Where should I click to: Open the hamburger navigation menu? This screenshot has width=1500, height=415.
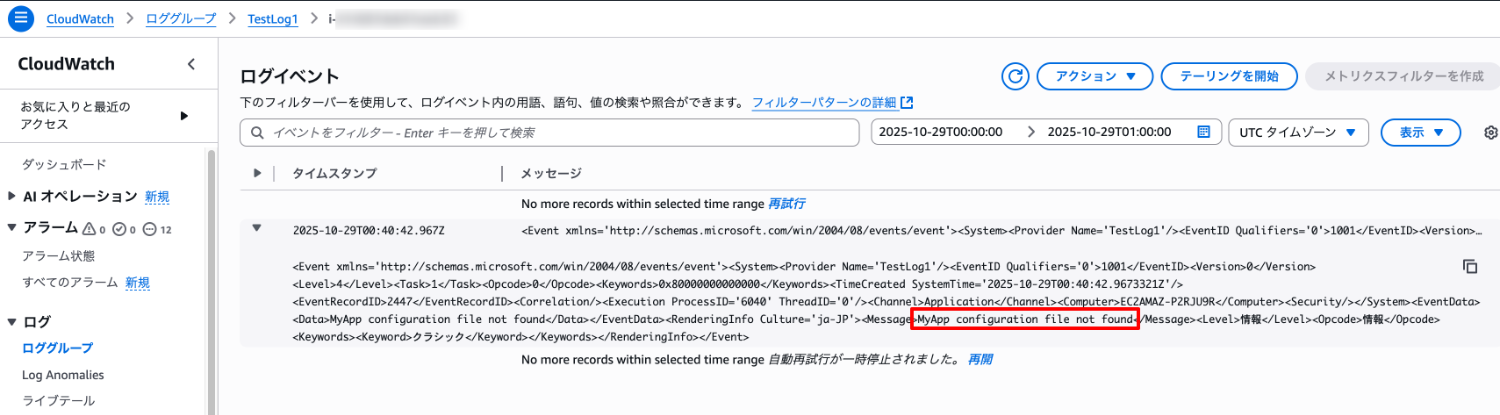(x=21, y=18)
